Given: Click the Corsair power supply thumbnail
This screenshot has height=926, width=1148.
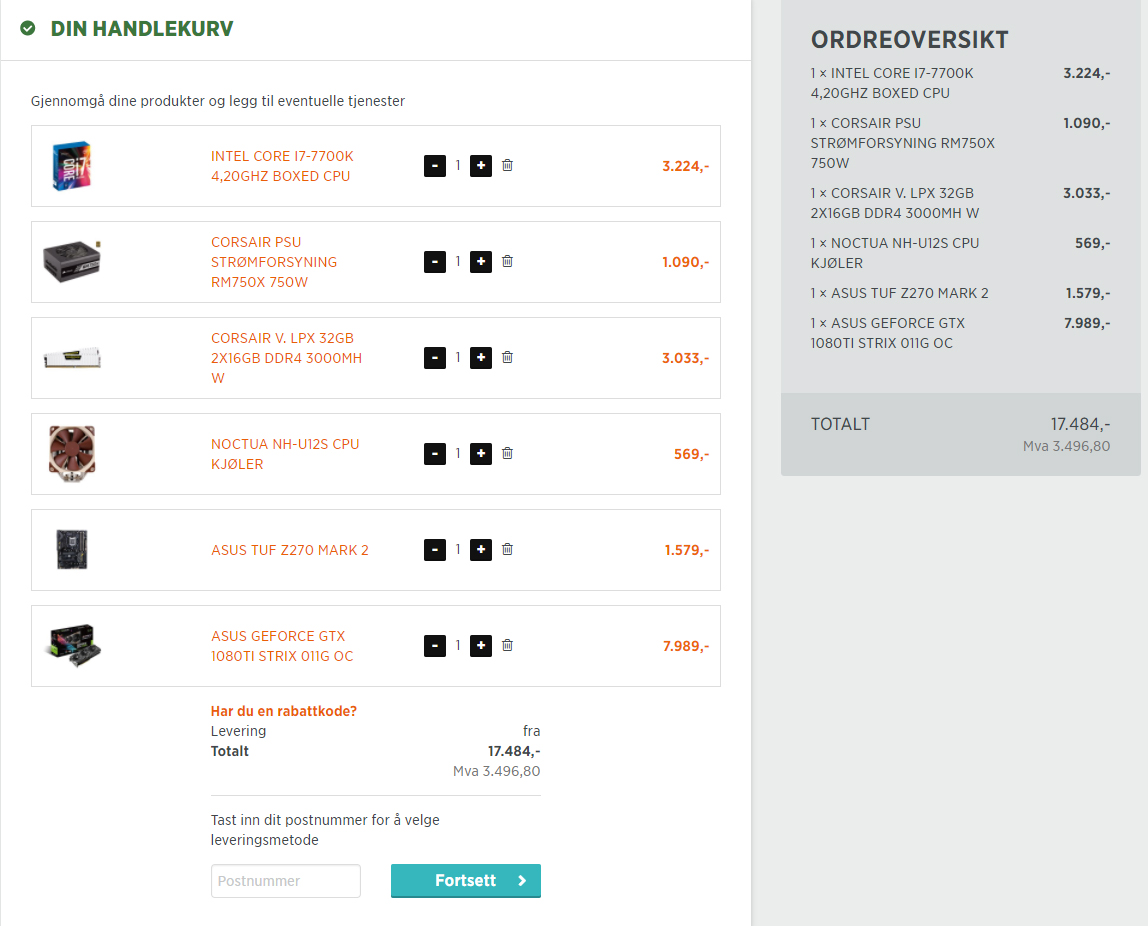Looking at the screenshot, I should 72,261.
